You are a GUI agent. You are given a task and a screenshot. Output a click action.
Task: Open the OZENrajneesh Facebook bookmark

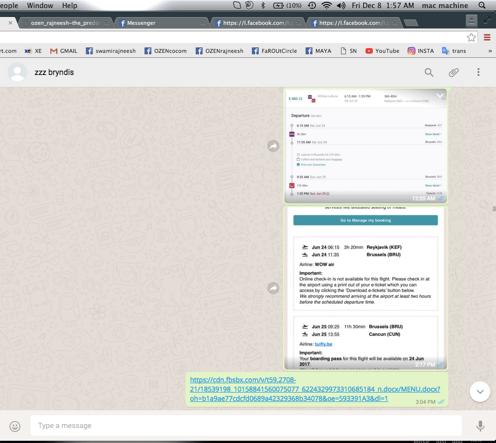click(219, 51)
